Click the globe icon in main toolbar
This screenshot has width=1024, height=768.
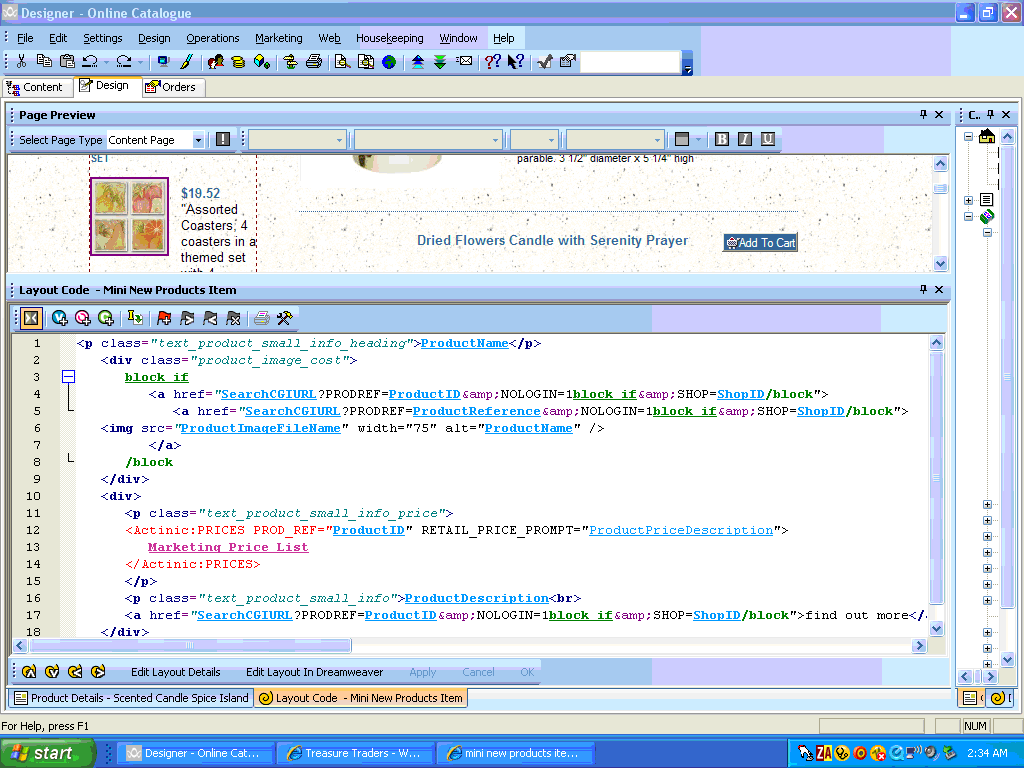pyautogui.click(x=388, y=62)
